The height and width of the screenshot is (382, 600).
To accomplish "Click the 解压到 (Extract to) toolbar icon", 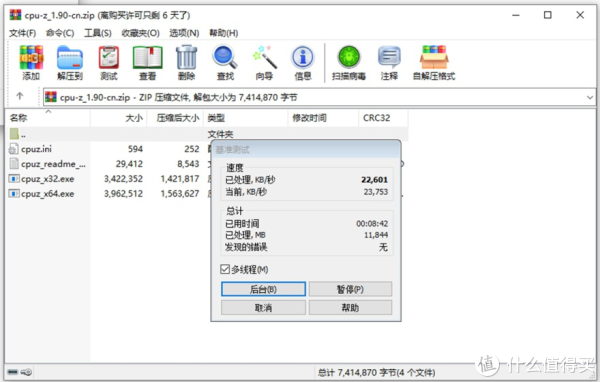I will tap(70, 57).
